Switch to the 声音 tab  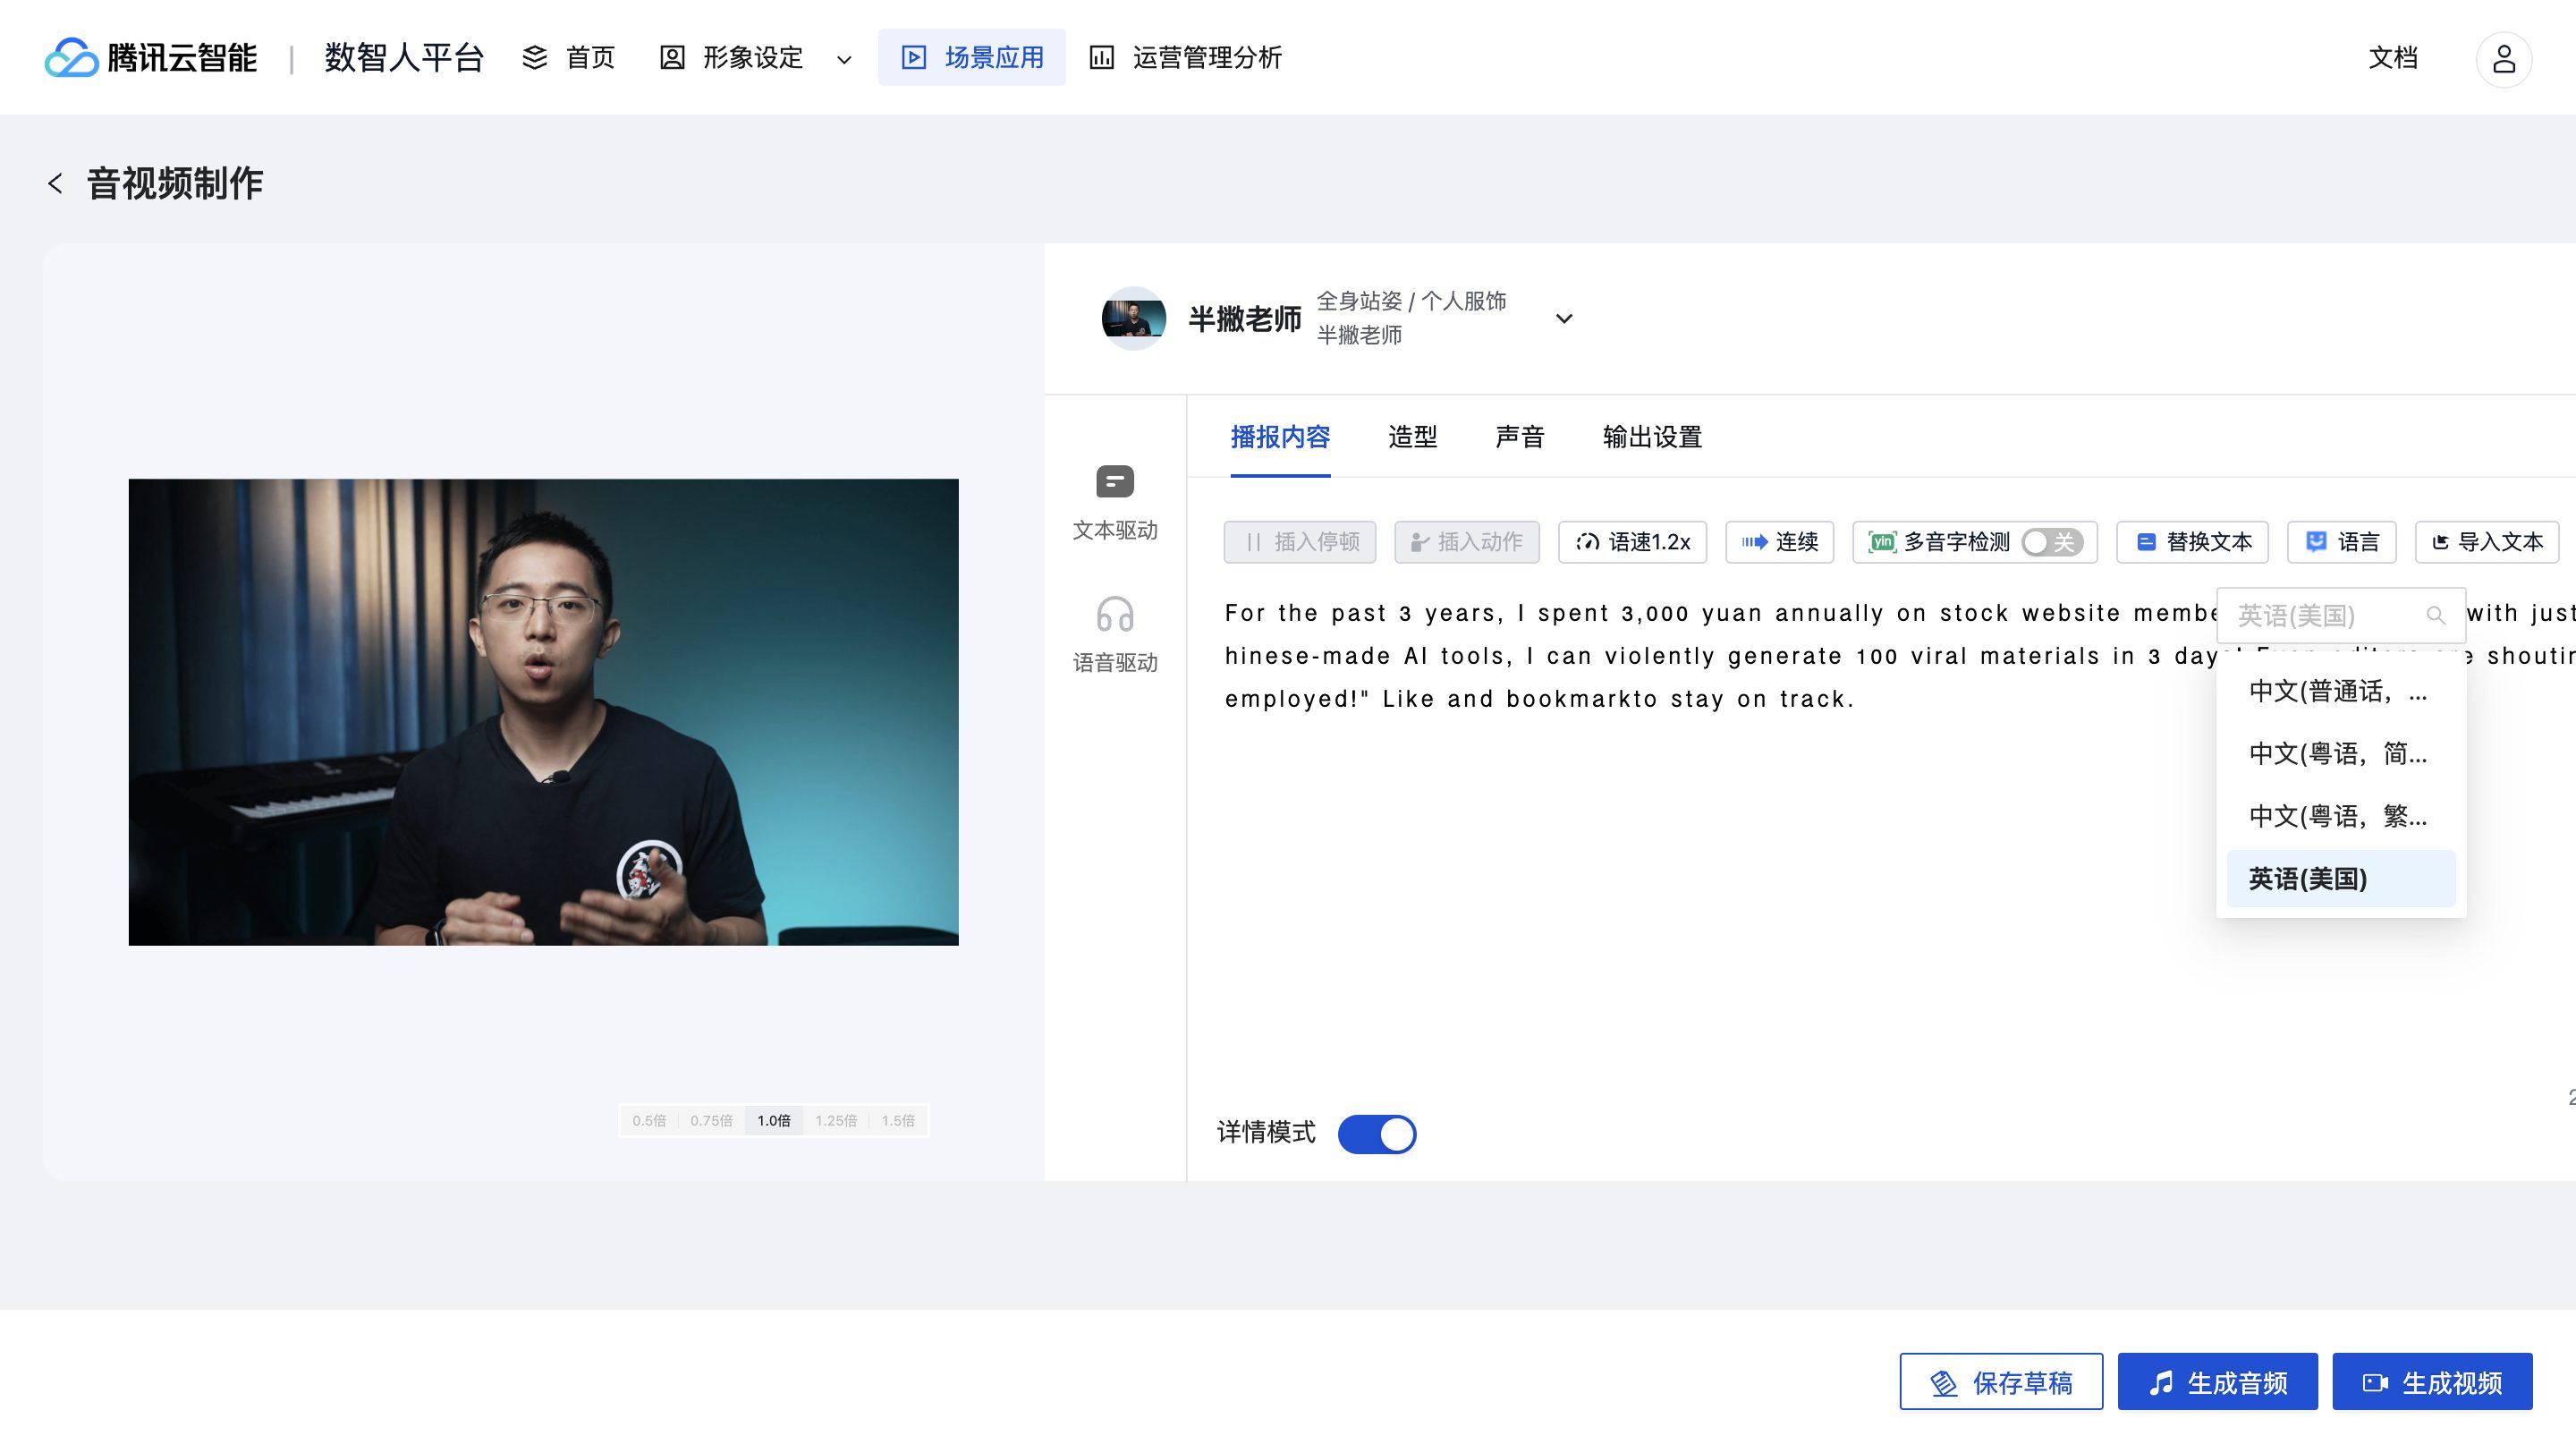[x=1519, y=437]
